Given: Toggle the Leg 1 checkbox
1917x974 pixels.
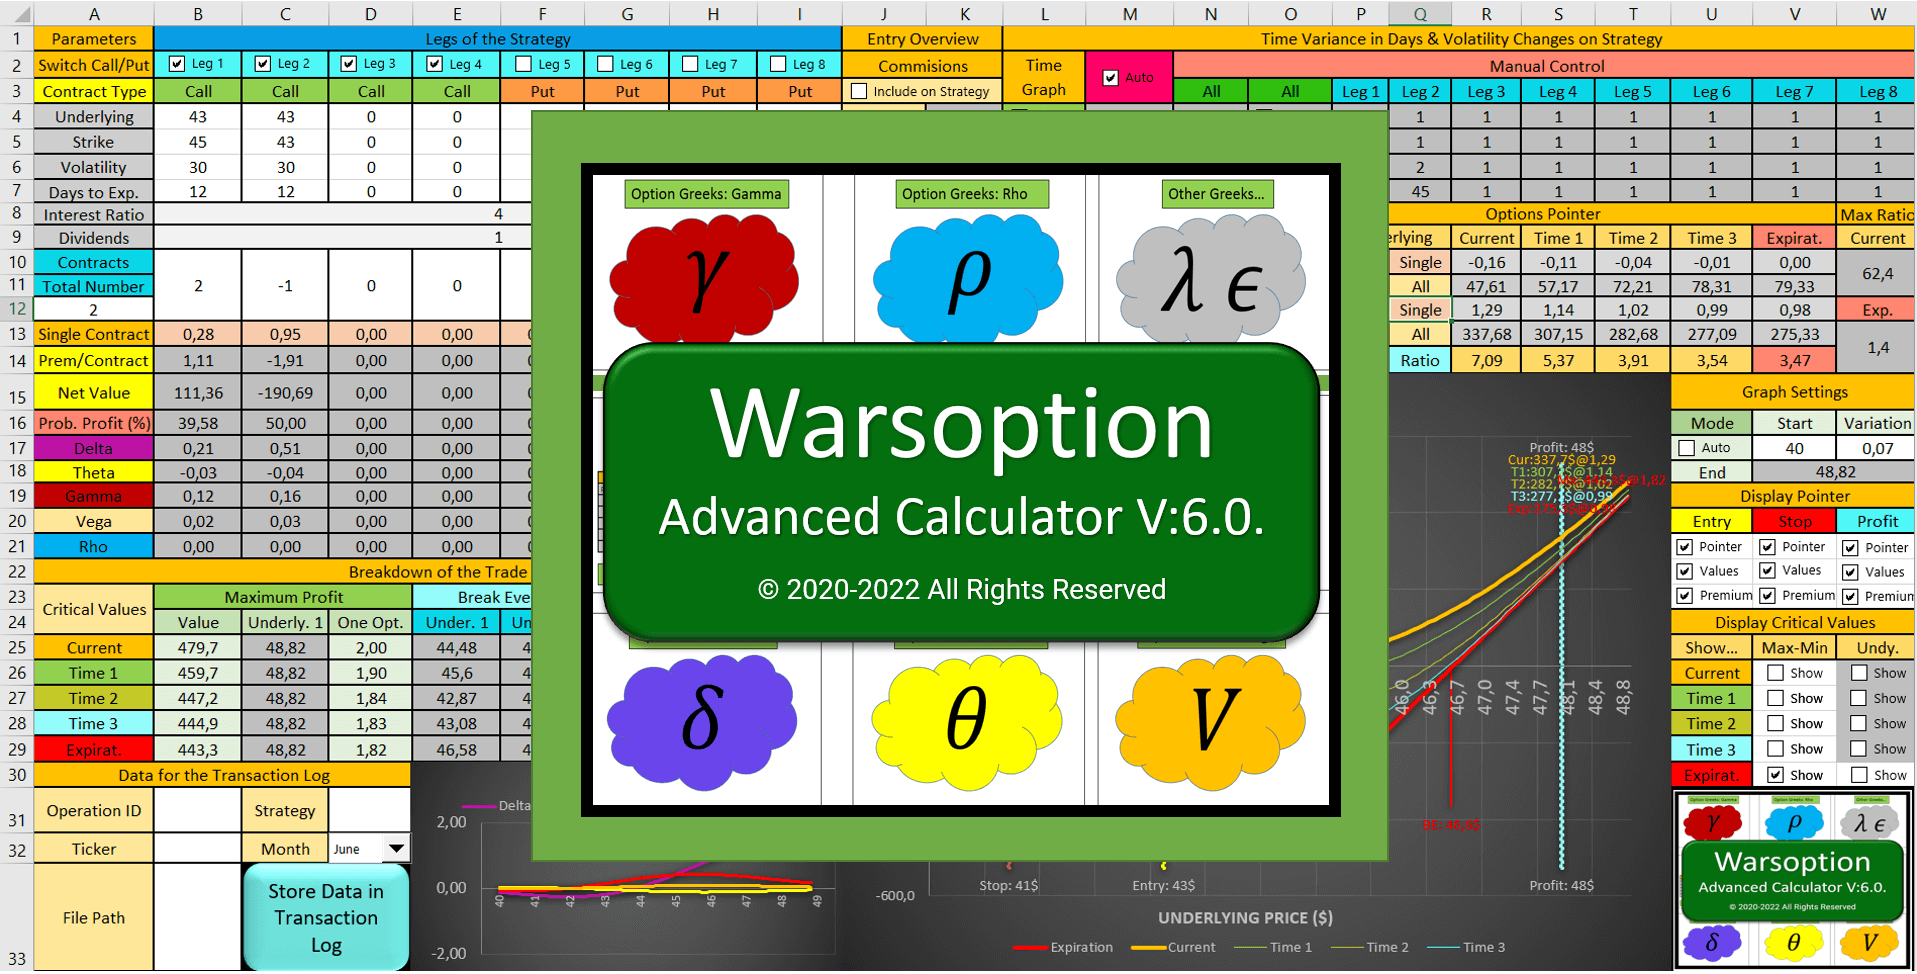Looking at the screenshot, I should pos(177,63).
